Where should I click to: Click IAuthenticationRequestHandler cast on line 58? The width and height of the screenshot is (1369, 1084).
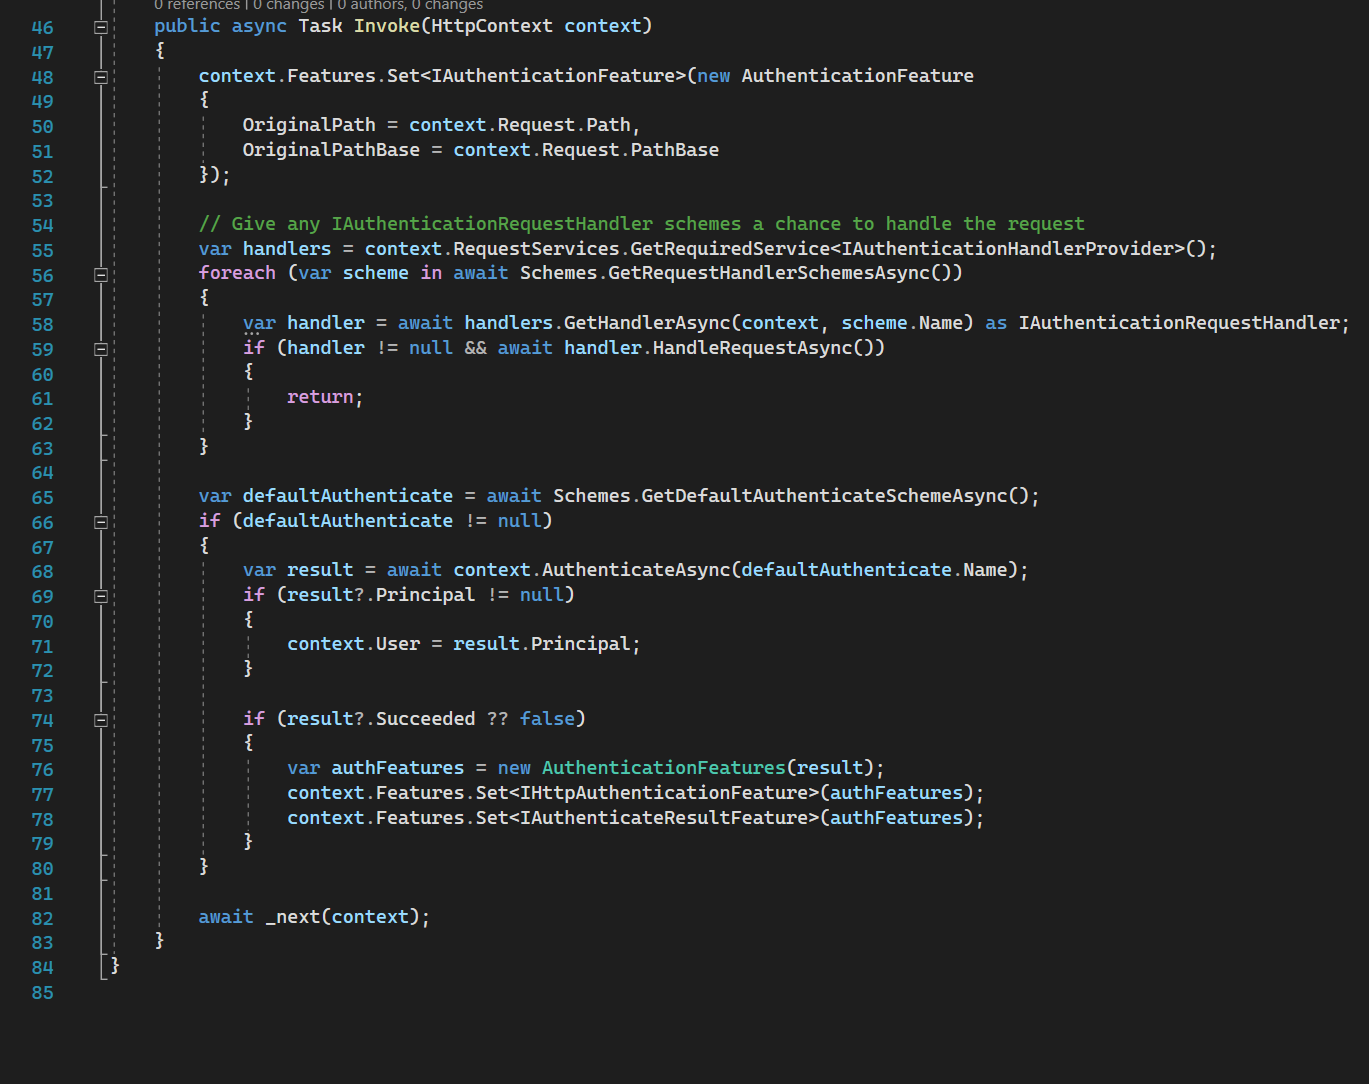[x=1179, y=323]
